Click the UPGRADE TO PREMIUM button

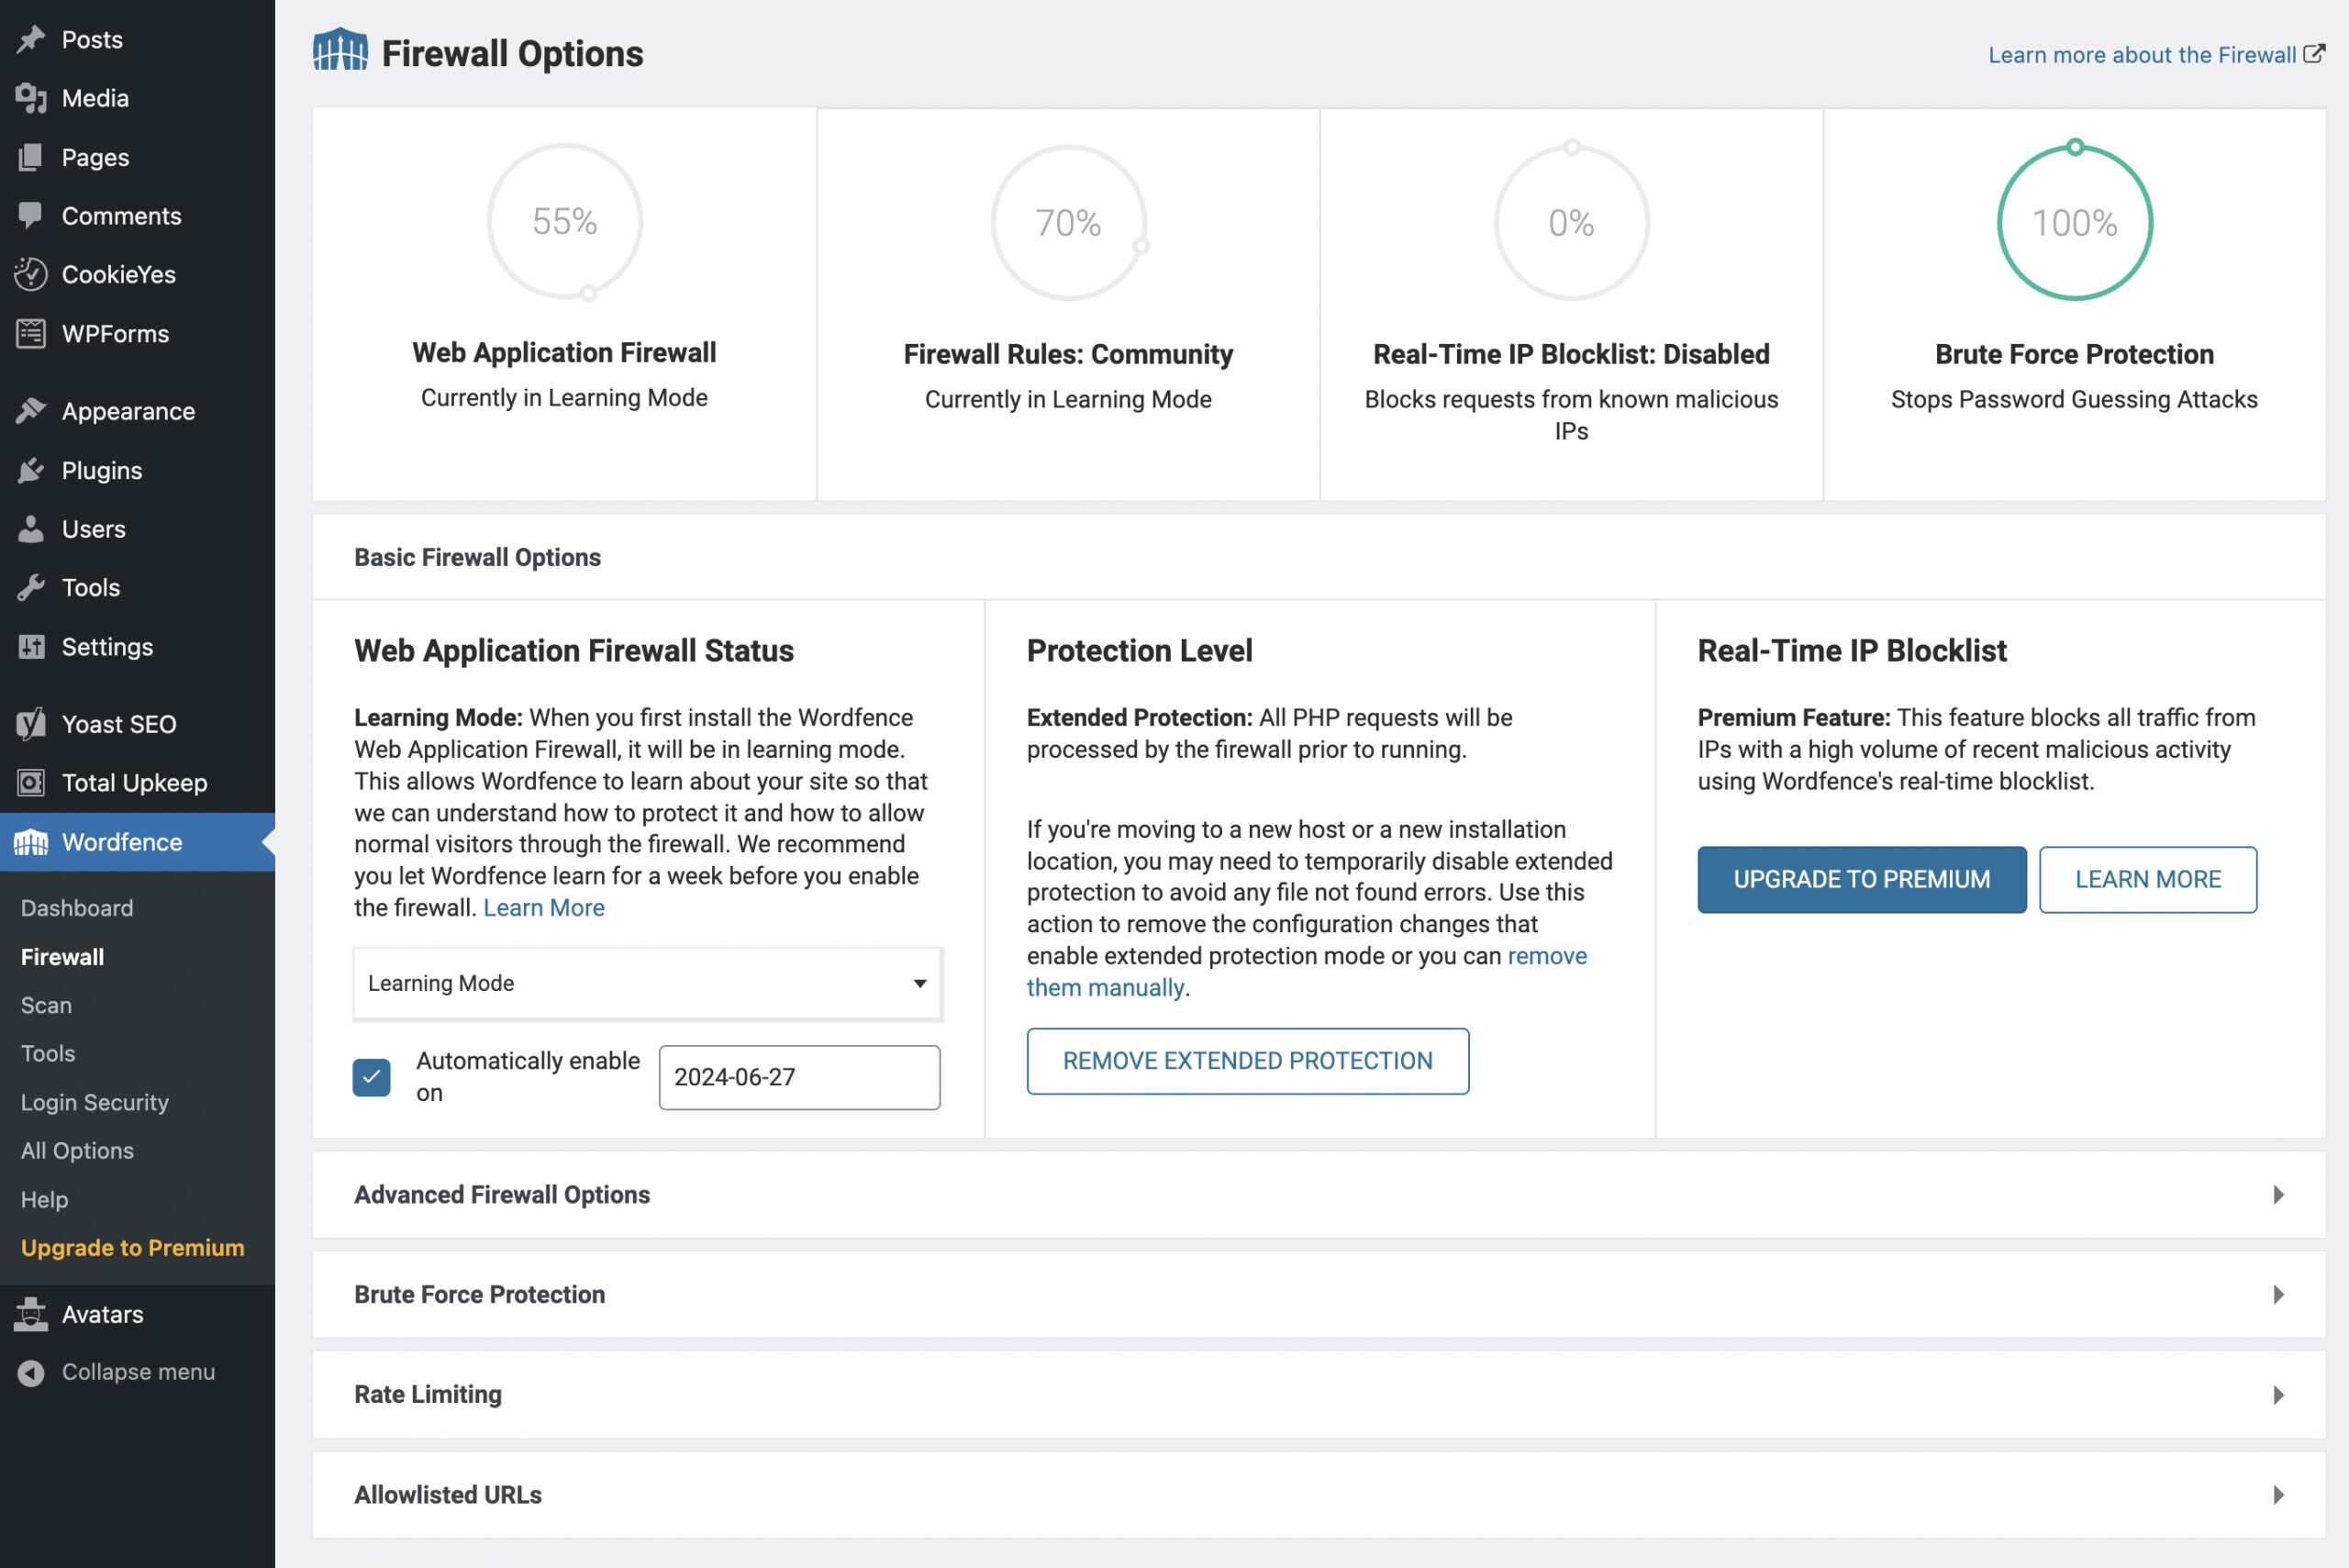click(x=1861, y=879)
